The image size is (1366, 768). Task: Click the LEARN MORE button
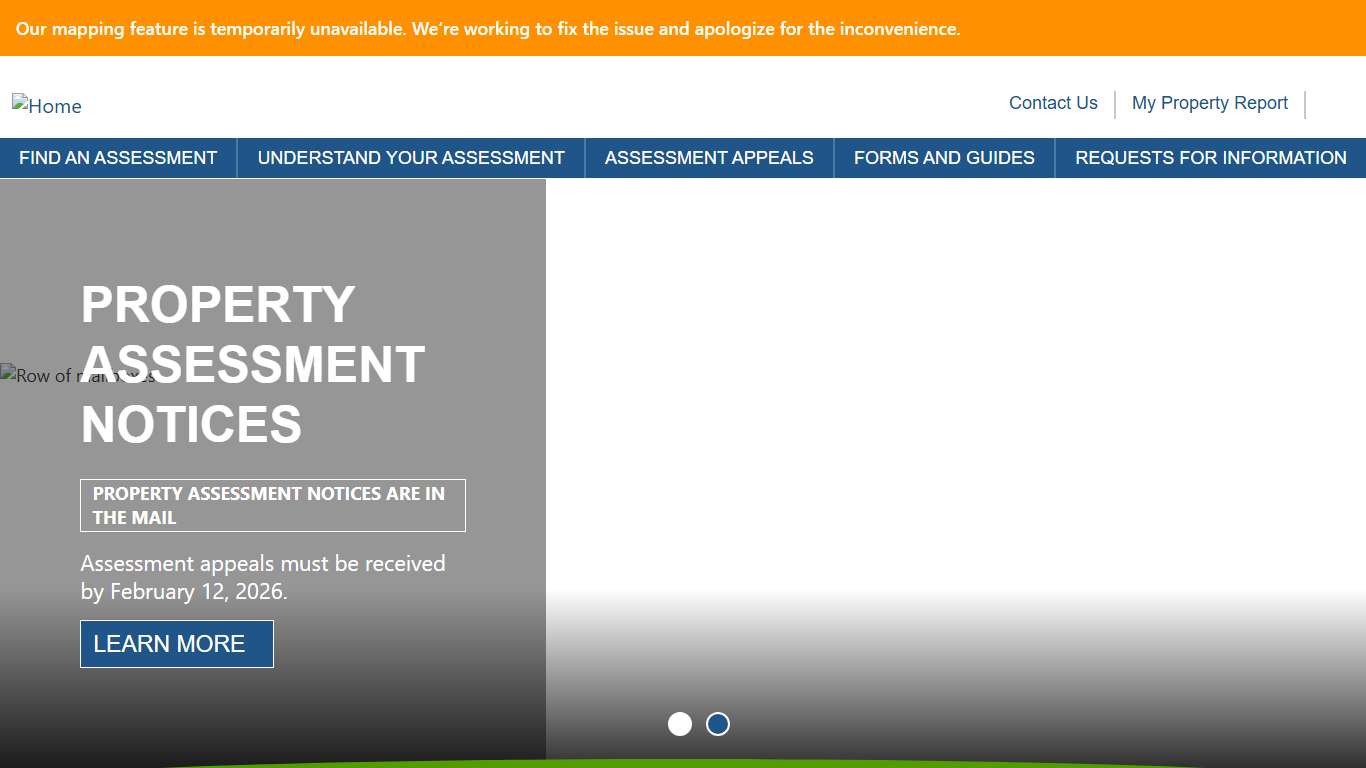176,643
